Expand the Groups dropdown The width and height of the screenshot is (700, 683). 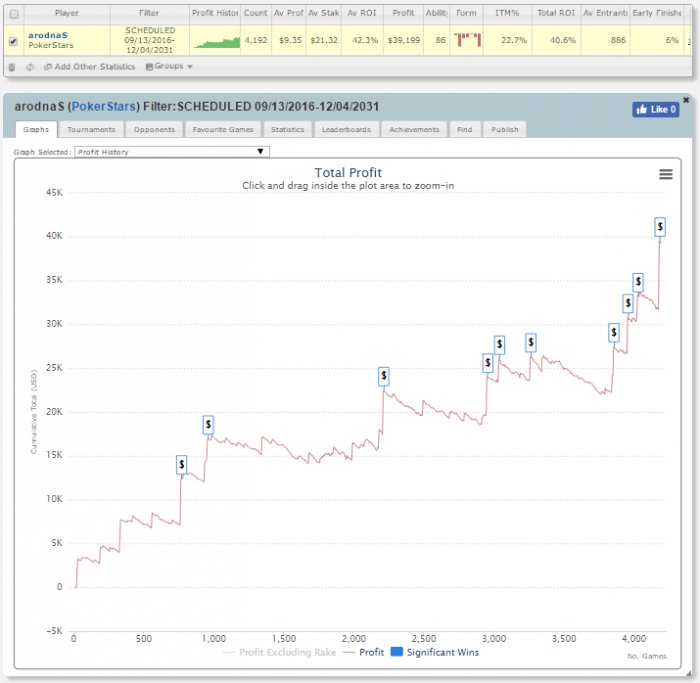point(169,66)
